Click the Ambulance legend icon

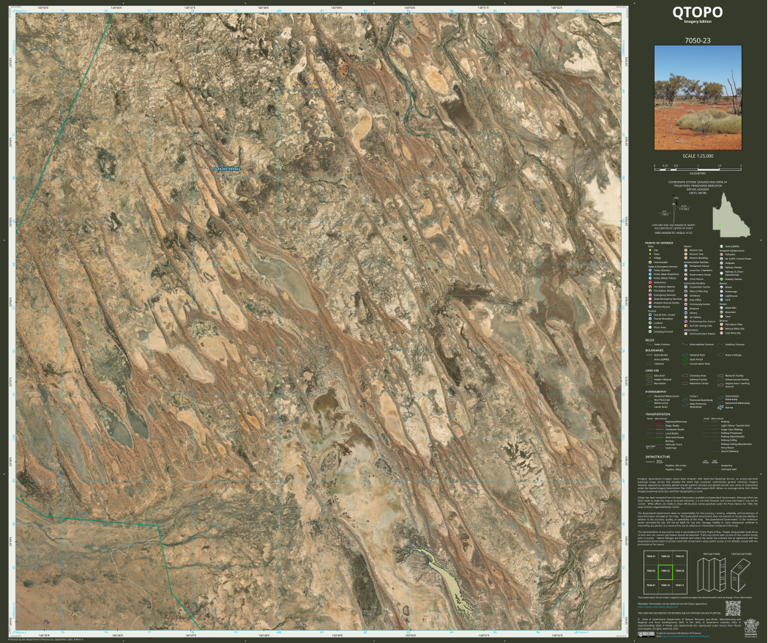(x=650, y=283)
